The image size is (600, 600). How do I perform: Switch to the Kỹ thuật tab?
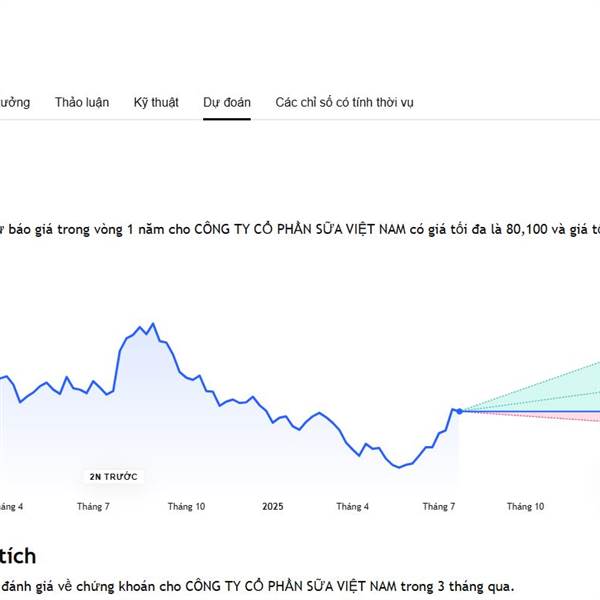coord(156,102)
